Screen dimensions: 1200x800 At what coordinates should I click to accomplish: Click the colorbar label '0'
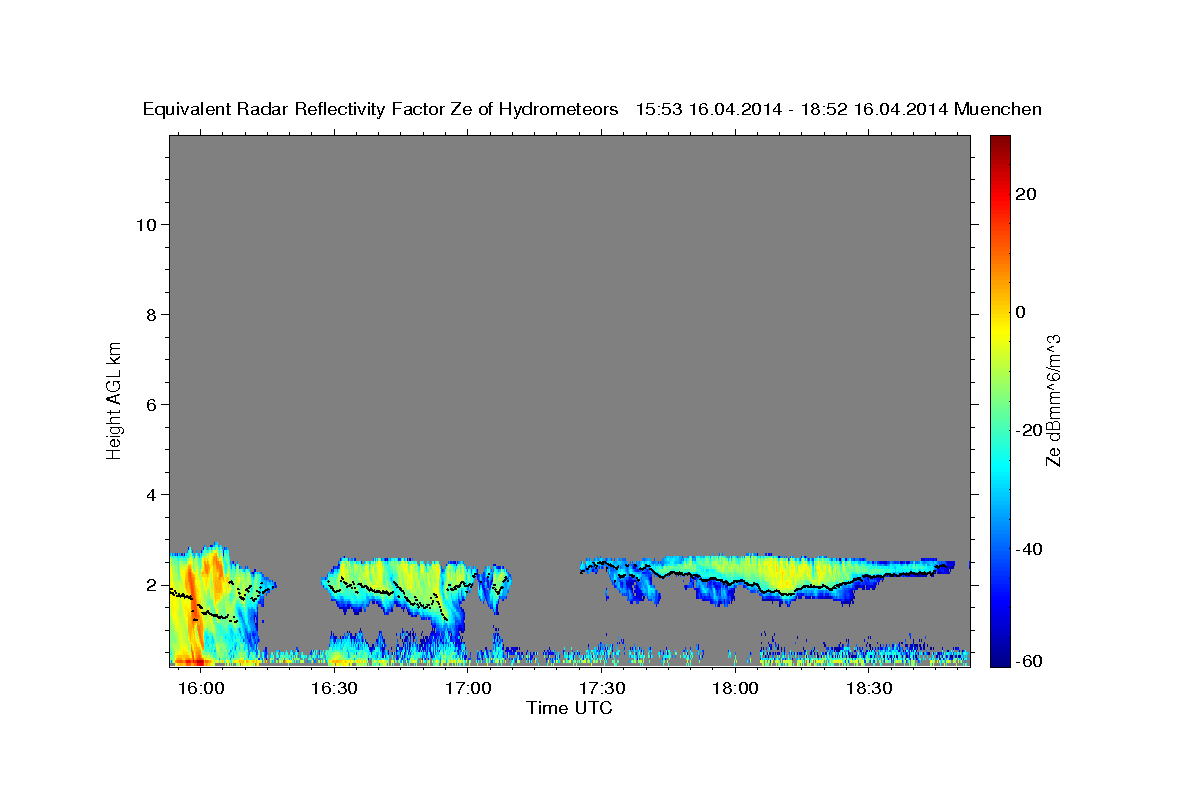tap(1020, 312)
